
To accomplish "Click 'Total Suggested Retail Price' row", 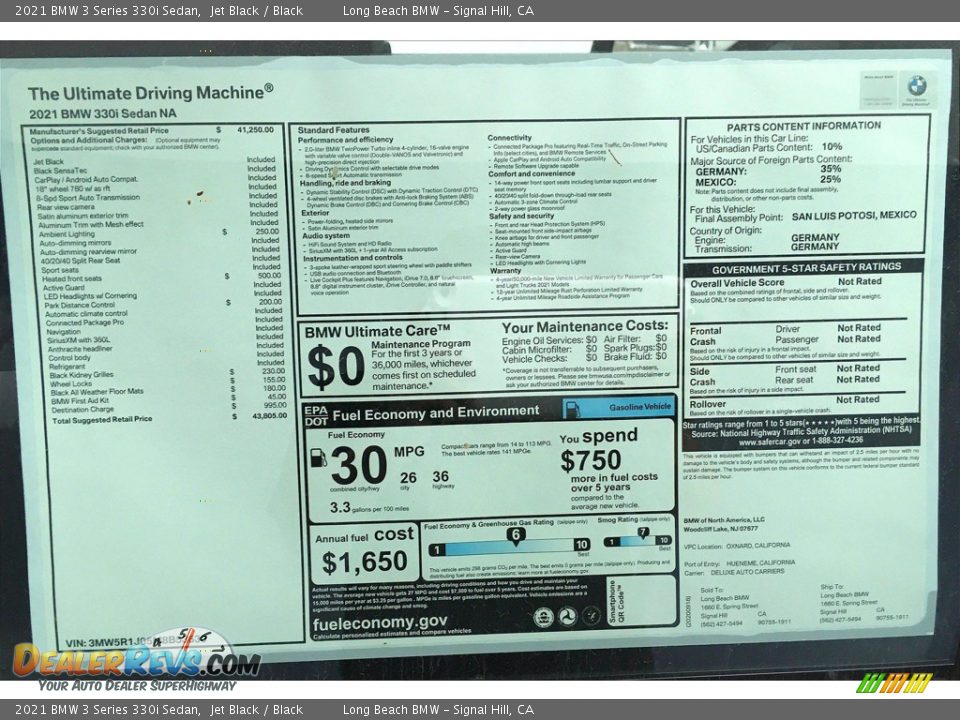I will click(x=170, y=419).
